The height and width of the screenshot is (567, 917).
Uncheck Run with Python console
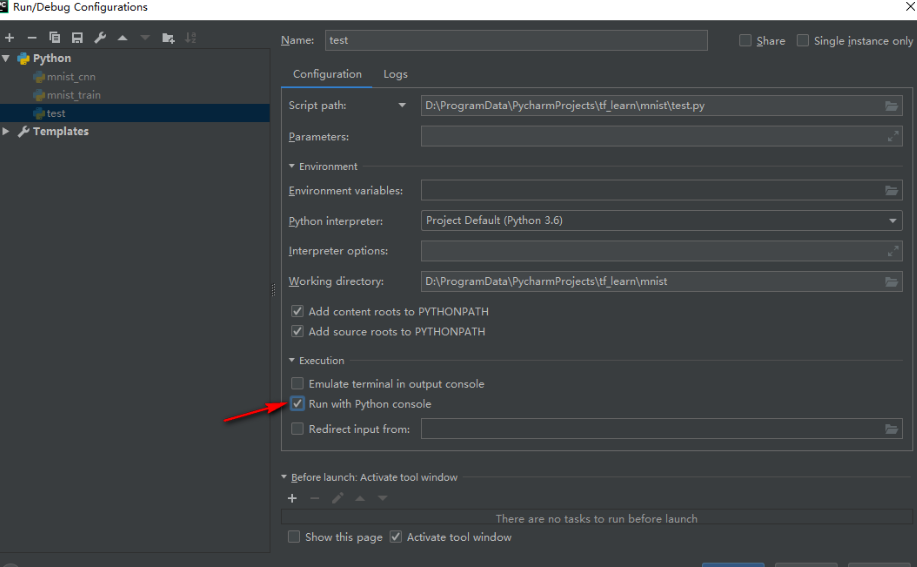tap(297, 403)
